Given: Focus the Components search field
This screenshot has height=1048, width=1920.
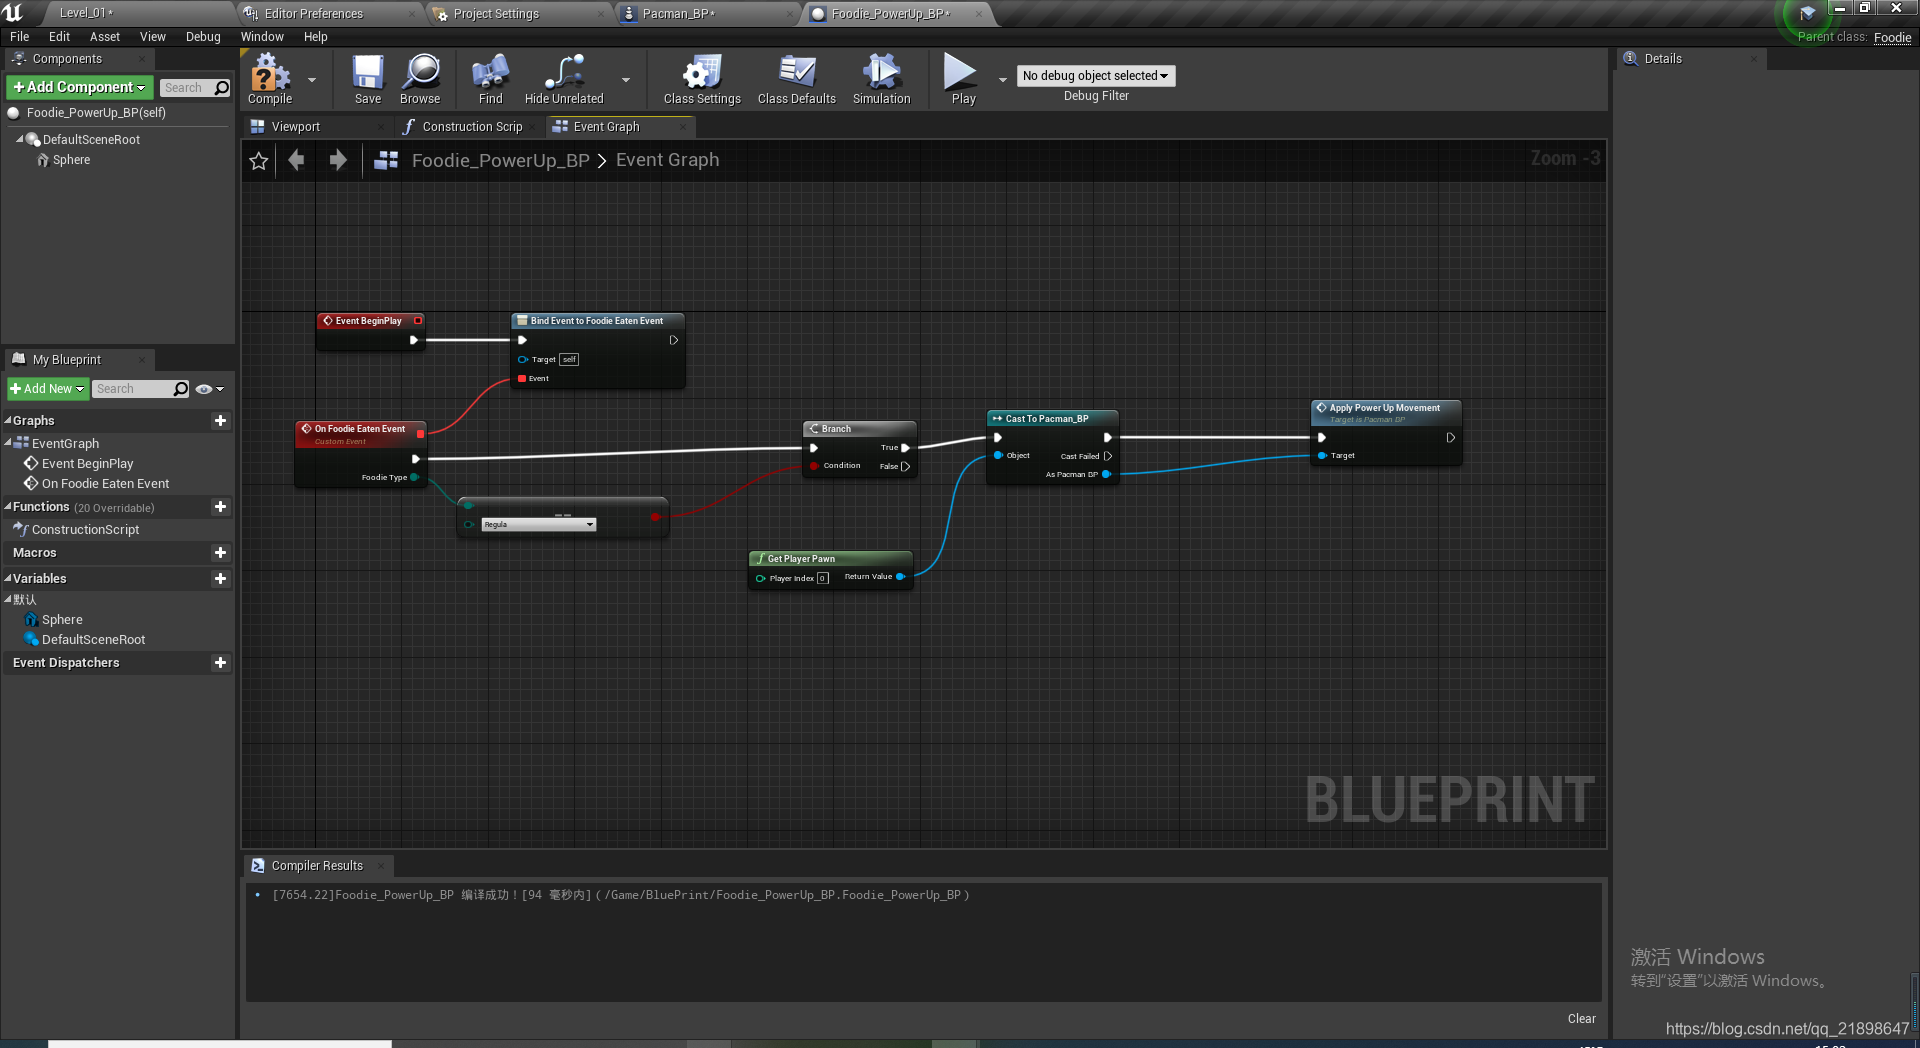Looking at the screenshot, I should [x=186, y=88].
